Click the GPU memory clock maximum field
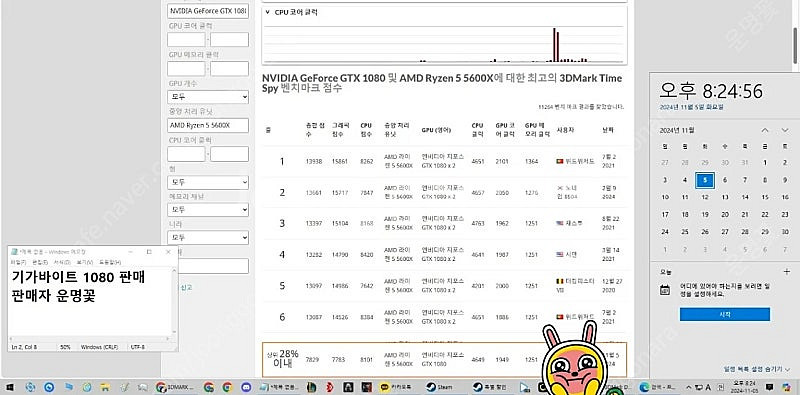Image resolution: width=800 pixels, height=395 pixels. [230, 68]
